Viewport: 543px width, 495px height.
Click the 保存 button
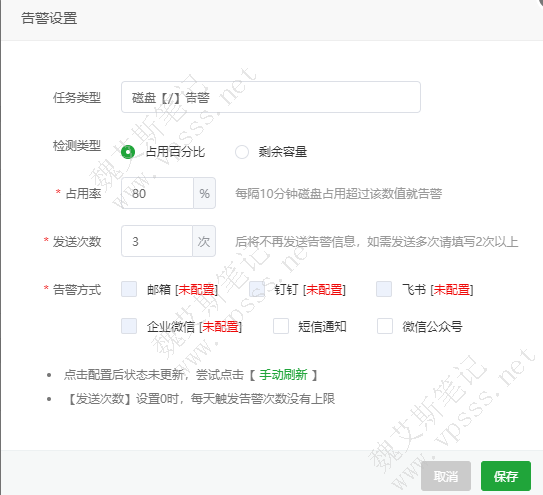tap(506, 476)
